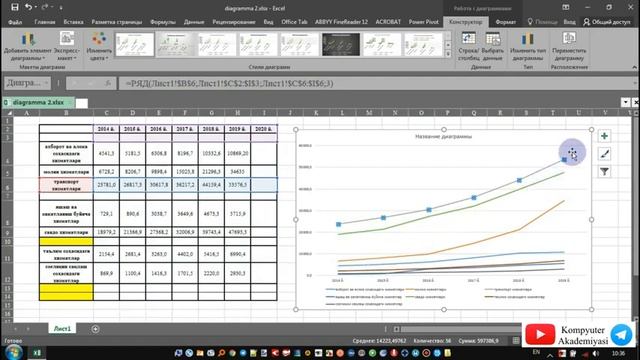Screen dimensions: 640x360
Task: Click the Помощник lightbulb search box
Action: (542, 22)
